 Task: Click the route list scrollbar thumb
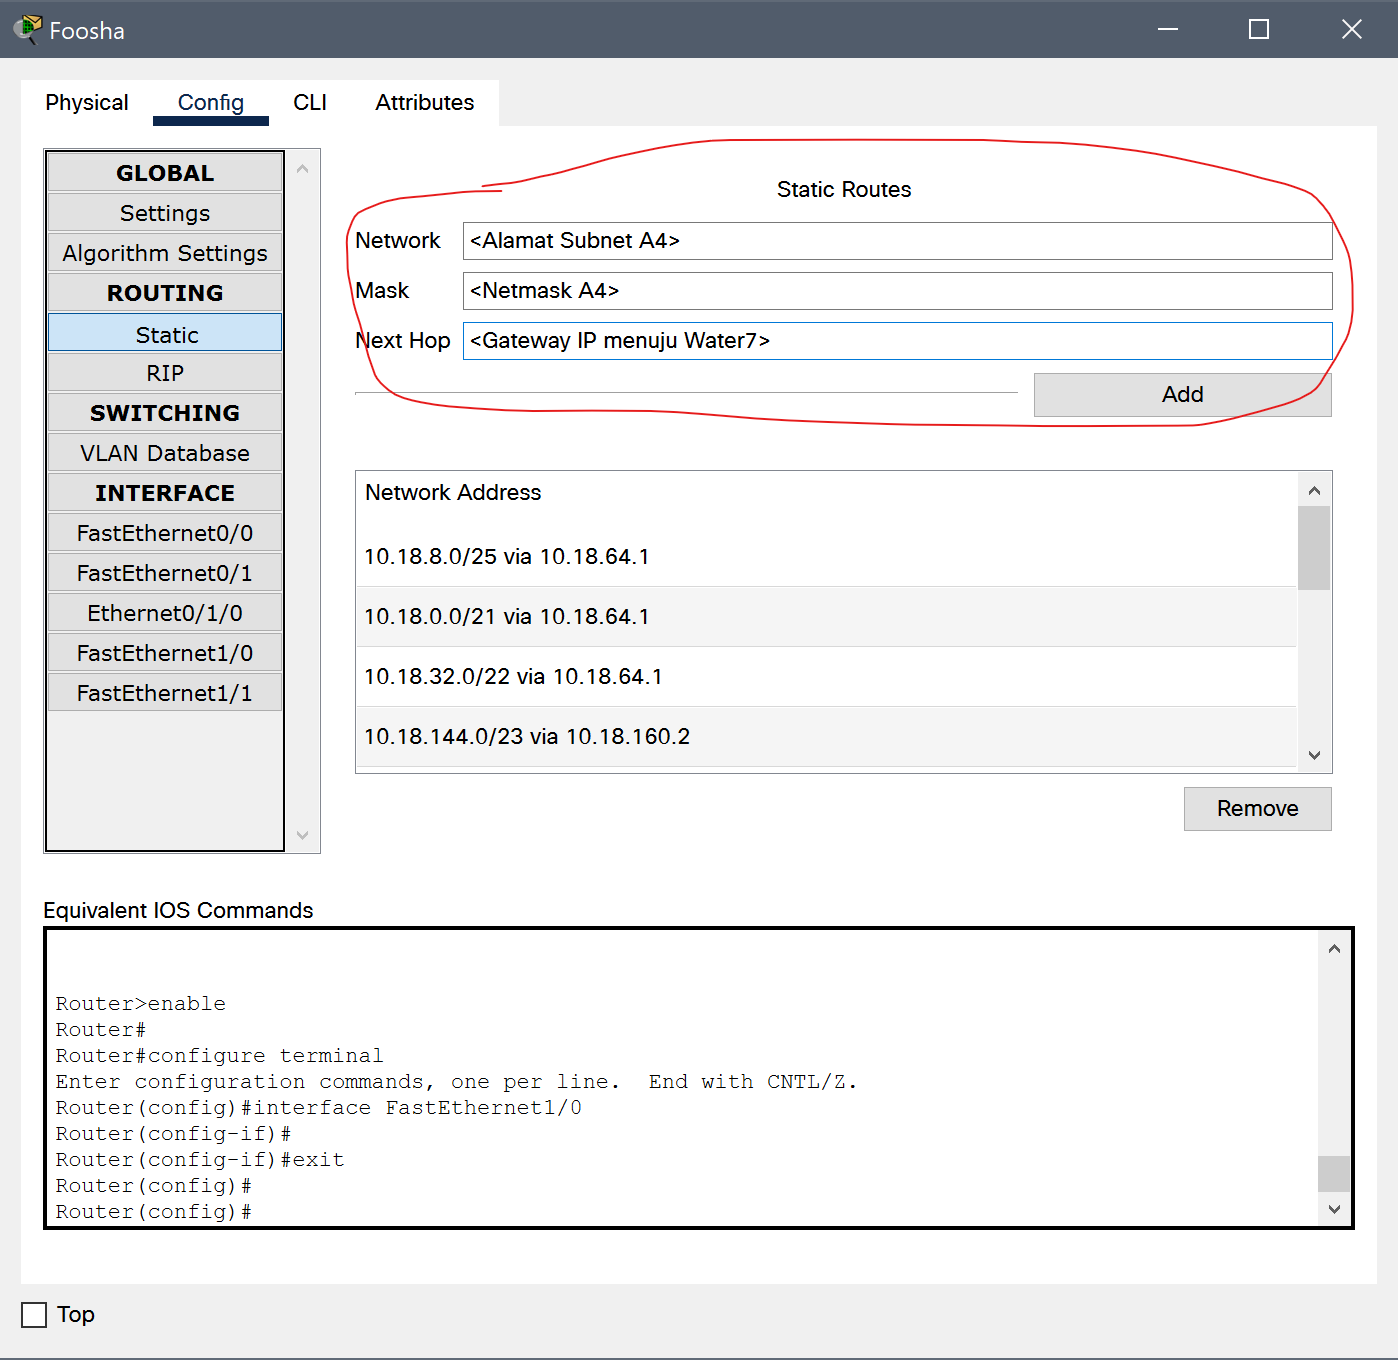point(1314,548)
